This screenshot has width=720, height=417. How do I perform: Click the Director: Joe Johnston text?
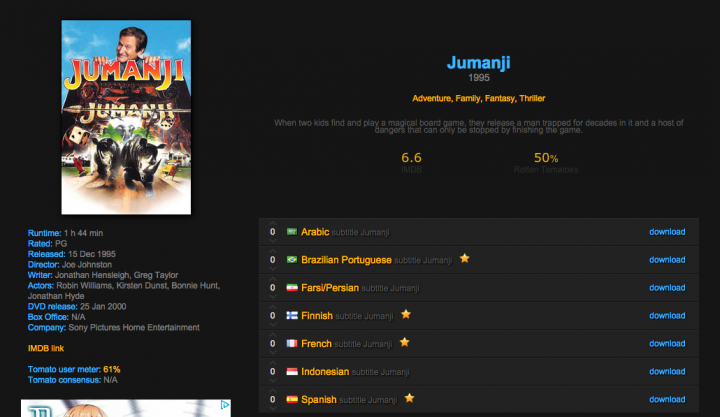coord(70,265)
